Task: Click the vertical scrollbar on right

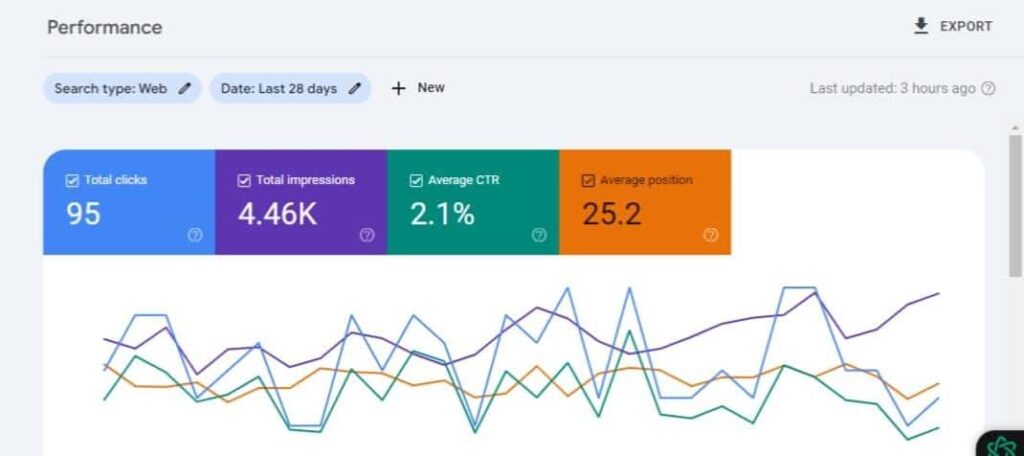Action: point(1015,200)
